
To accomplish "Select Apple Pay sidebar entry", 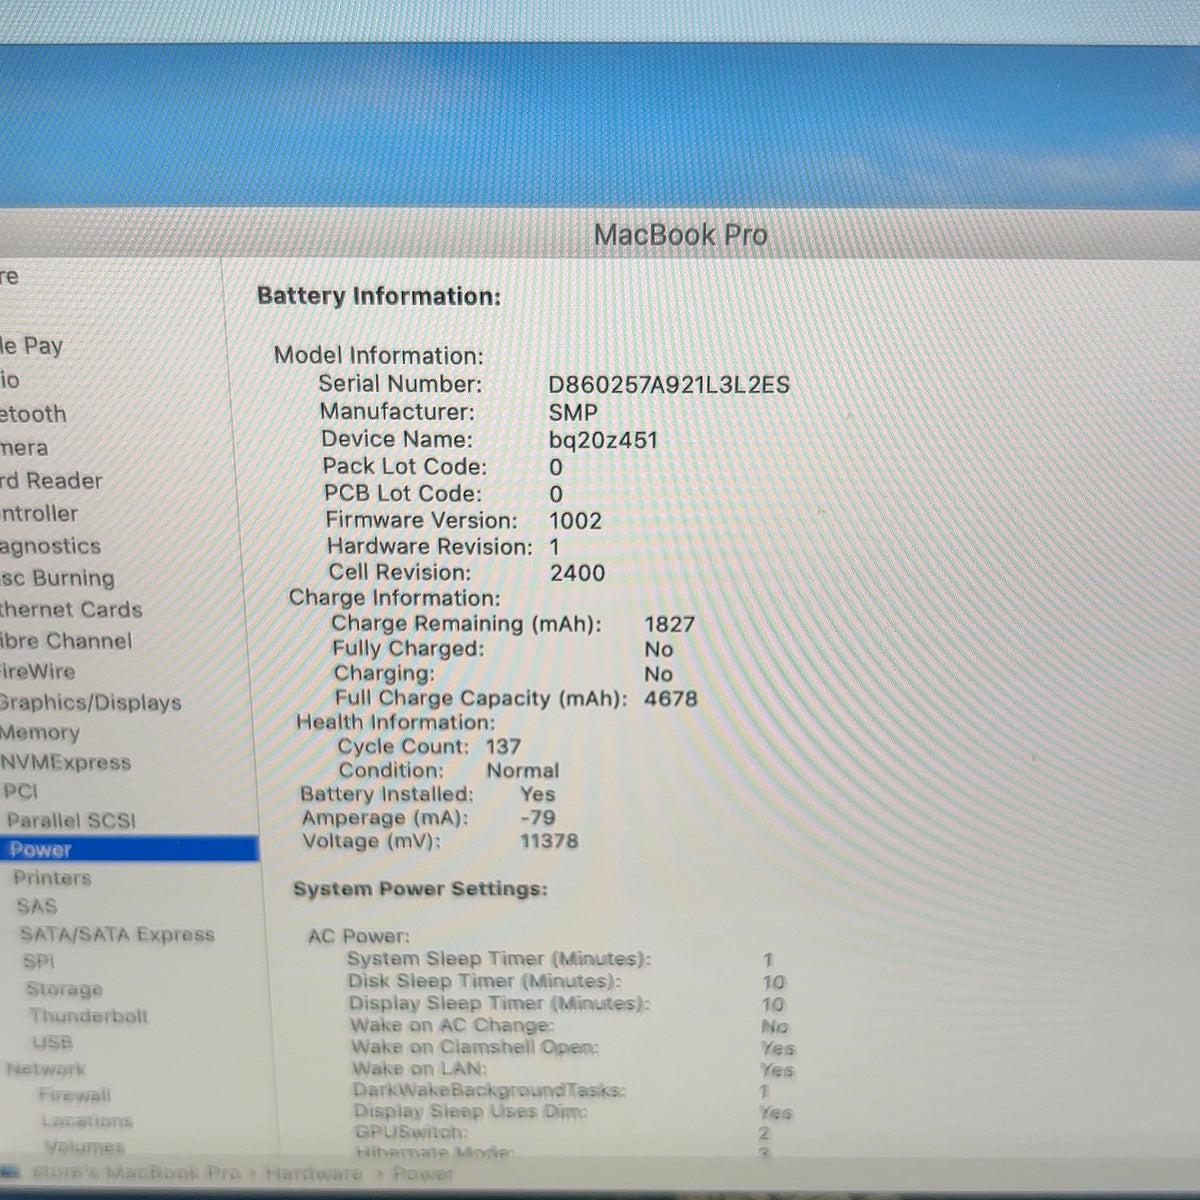I will (31, 346).
